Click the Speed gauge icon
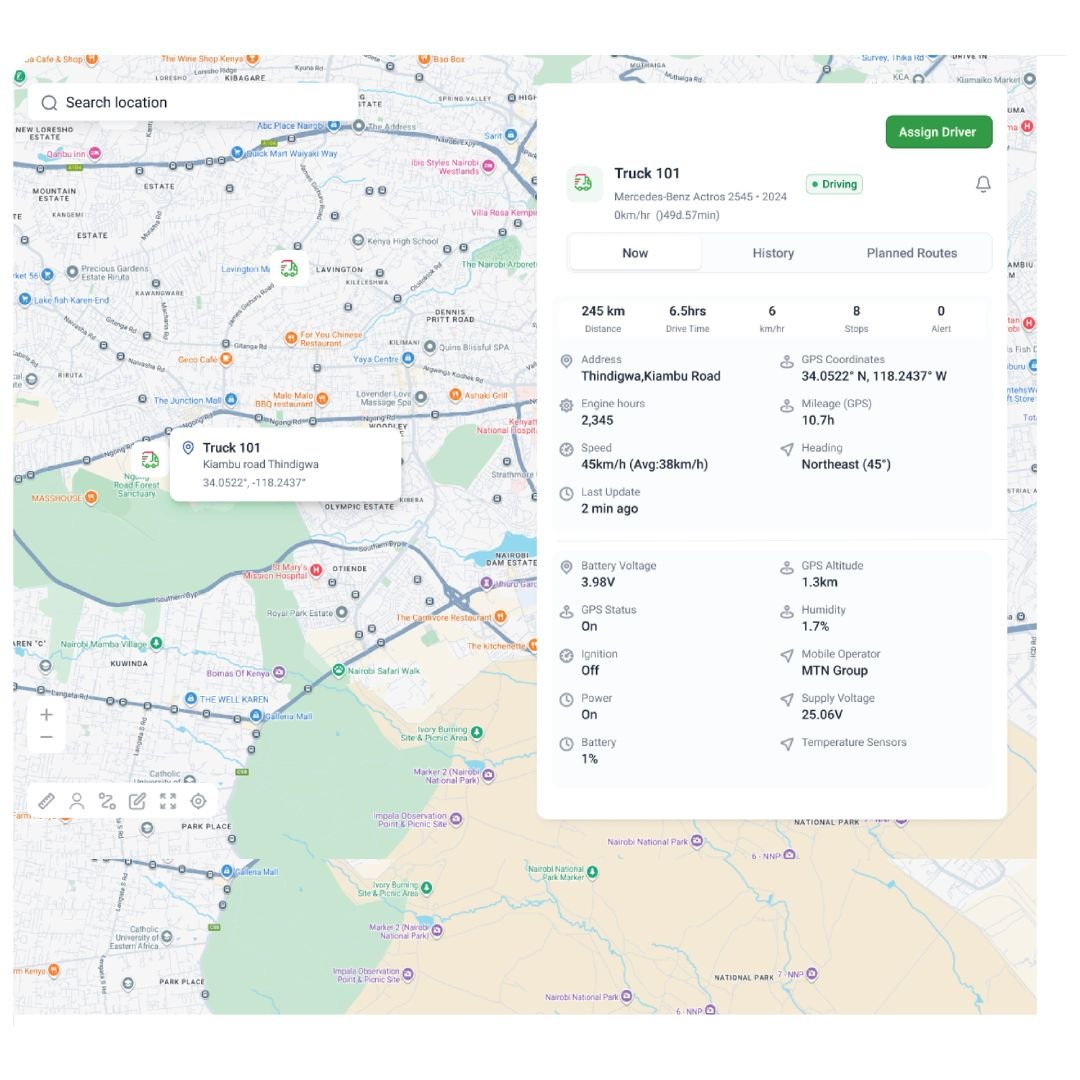This screenshot has height=1080, width=1080. pyautogui.click(x=566, y=449)
